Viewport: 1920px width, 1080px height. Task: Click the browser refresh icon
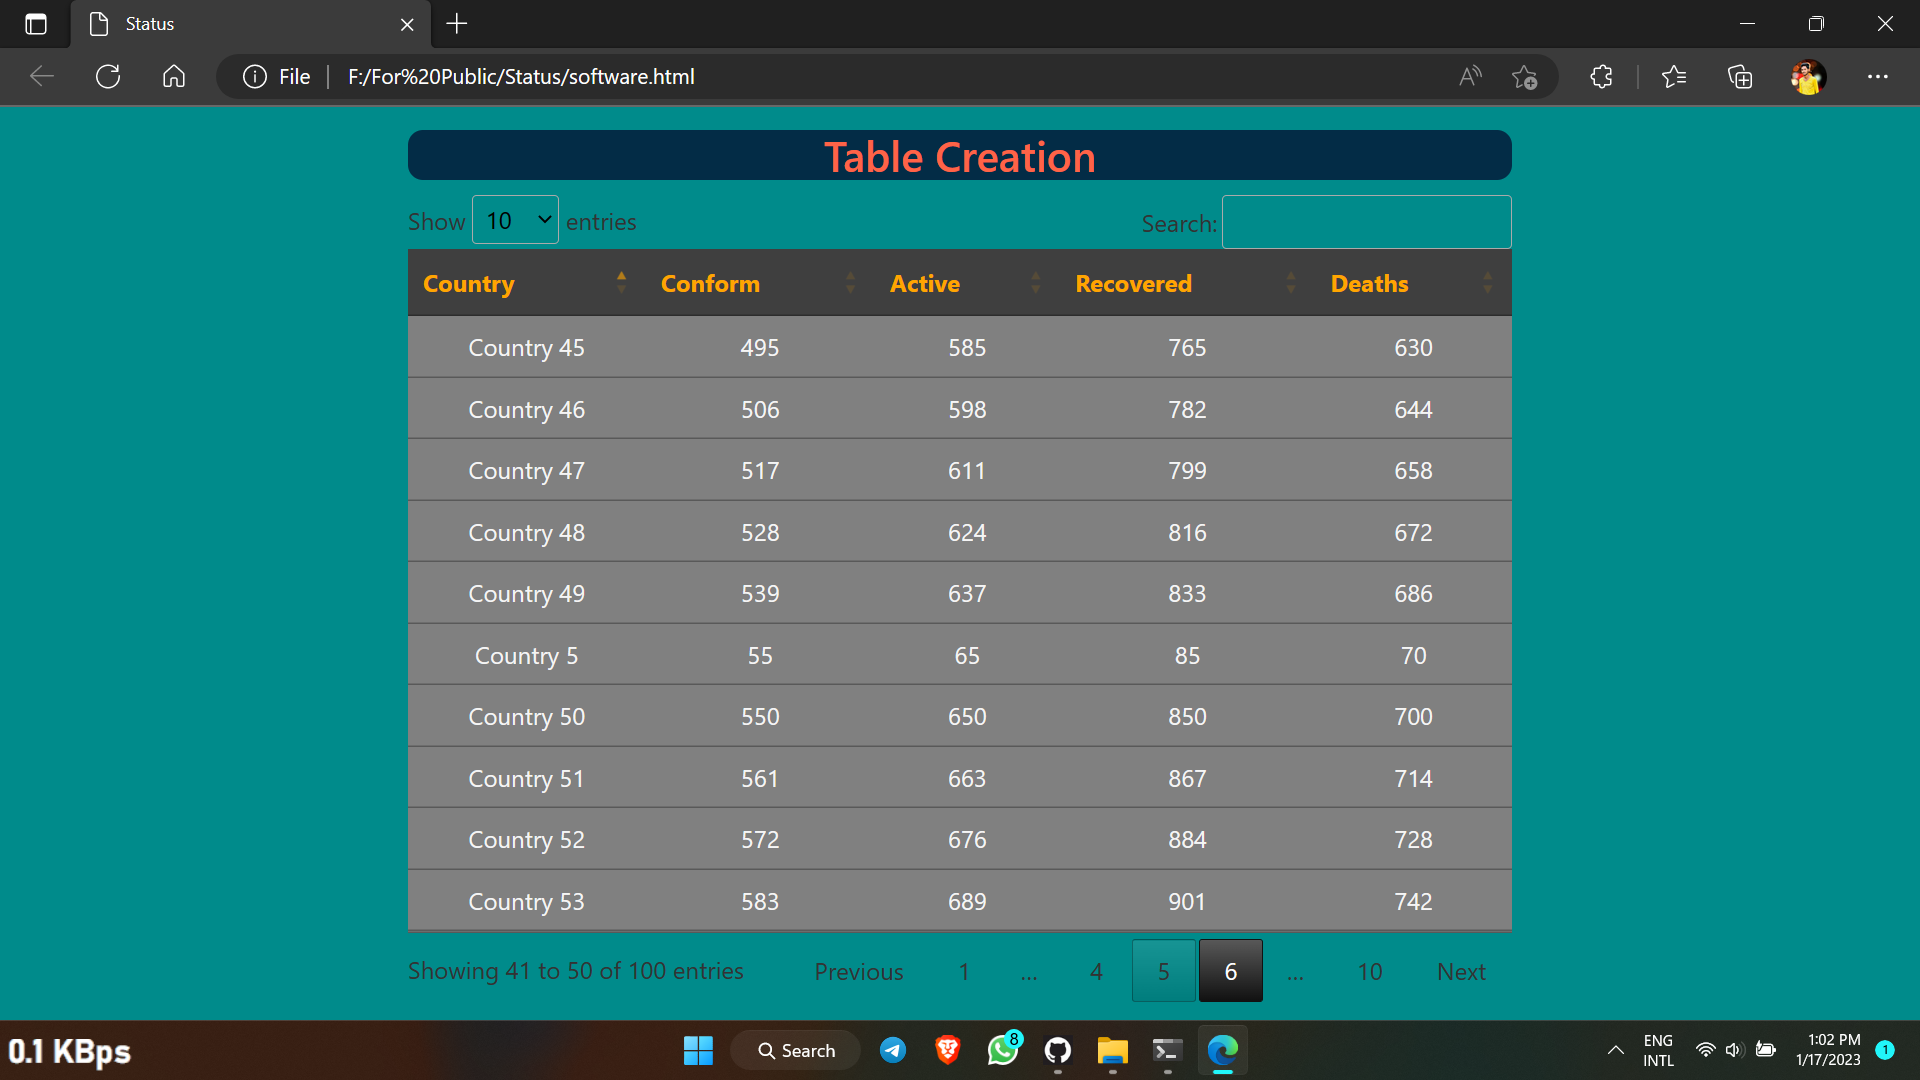pos(108,77)
